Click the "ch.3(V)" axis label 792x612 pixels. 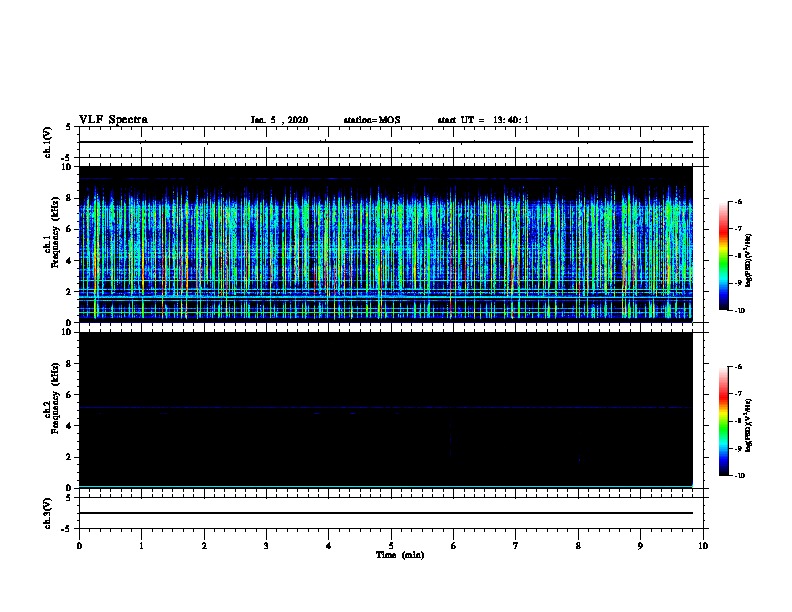tap(48, 513)
